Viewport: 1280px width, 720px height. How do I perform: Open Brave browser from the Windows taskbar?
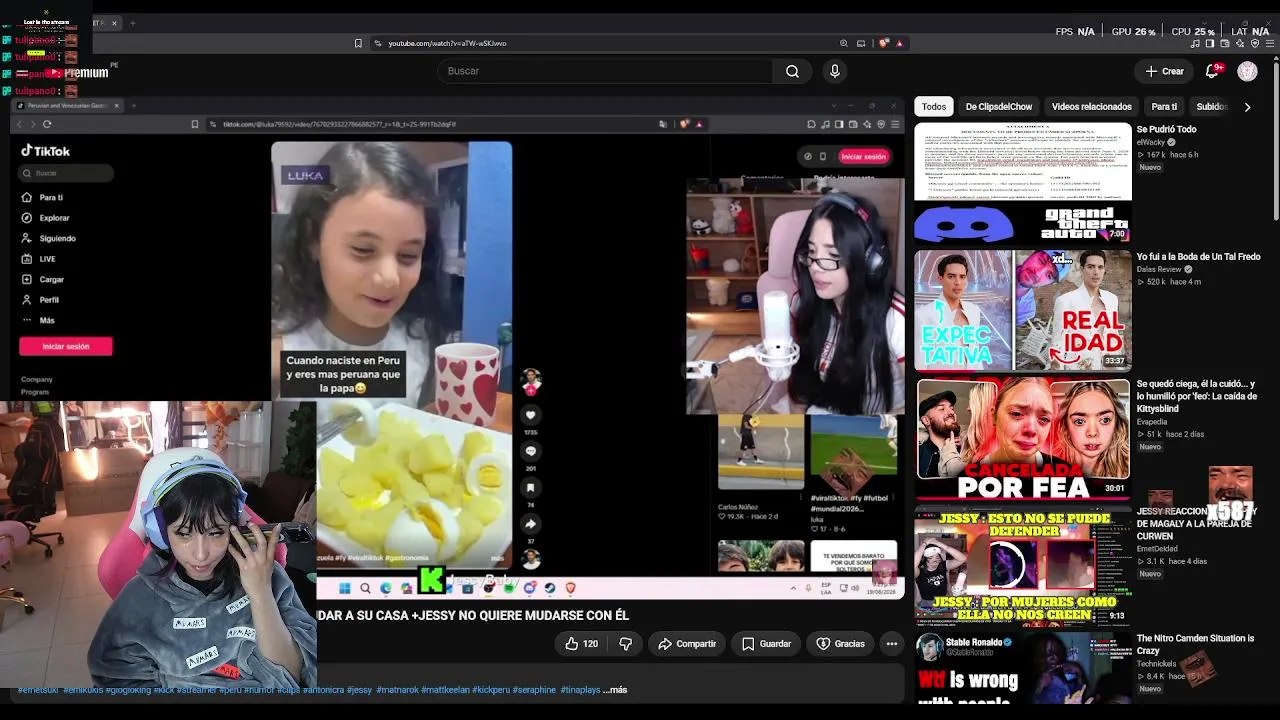coord(571,588)
